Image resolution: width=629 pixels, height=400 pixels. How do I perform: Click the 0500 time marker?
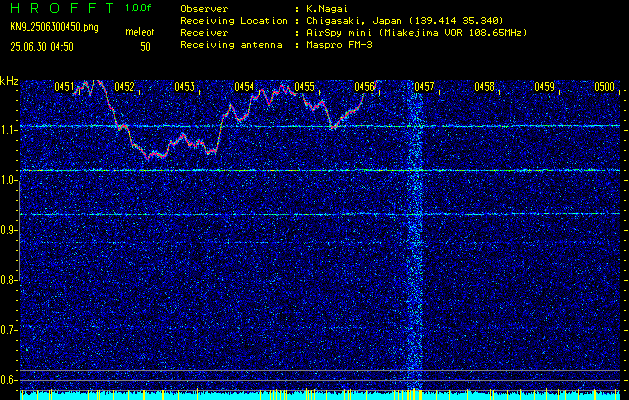coord(605,86)
